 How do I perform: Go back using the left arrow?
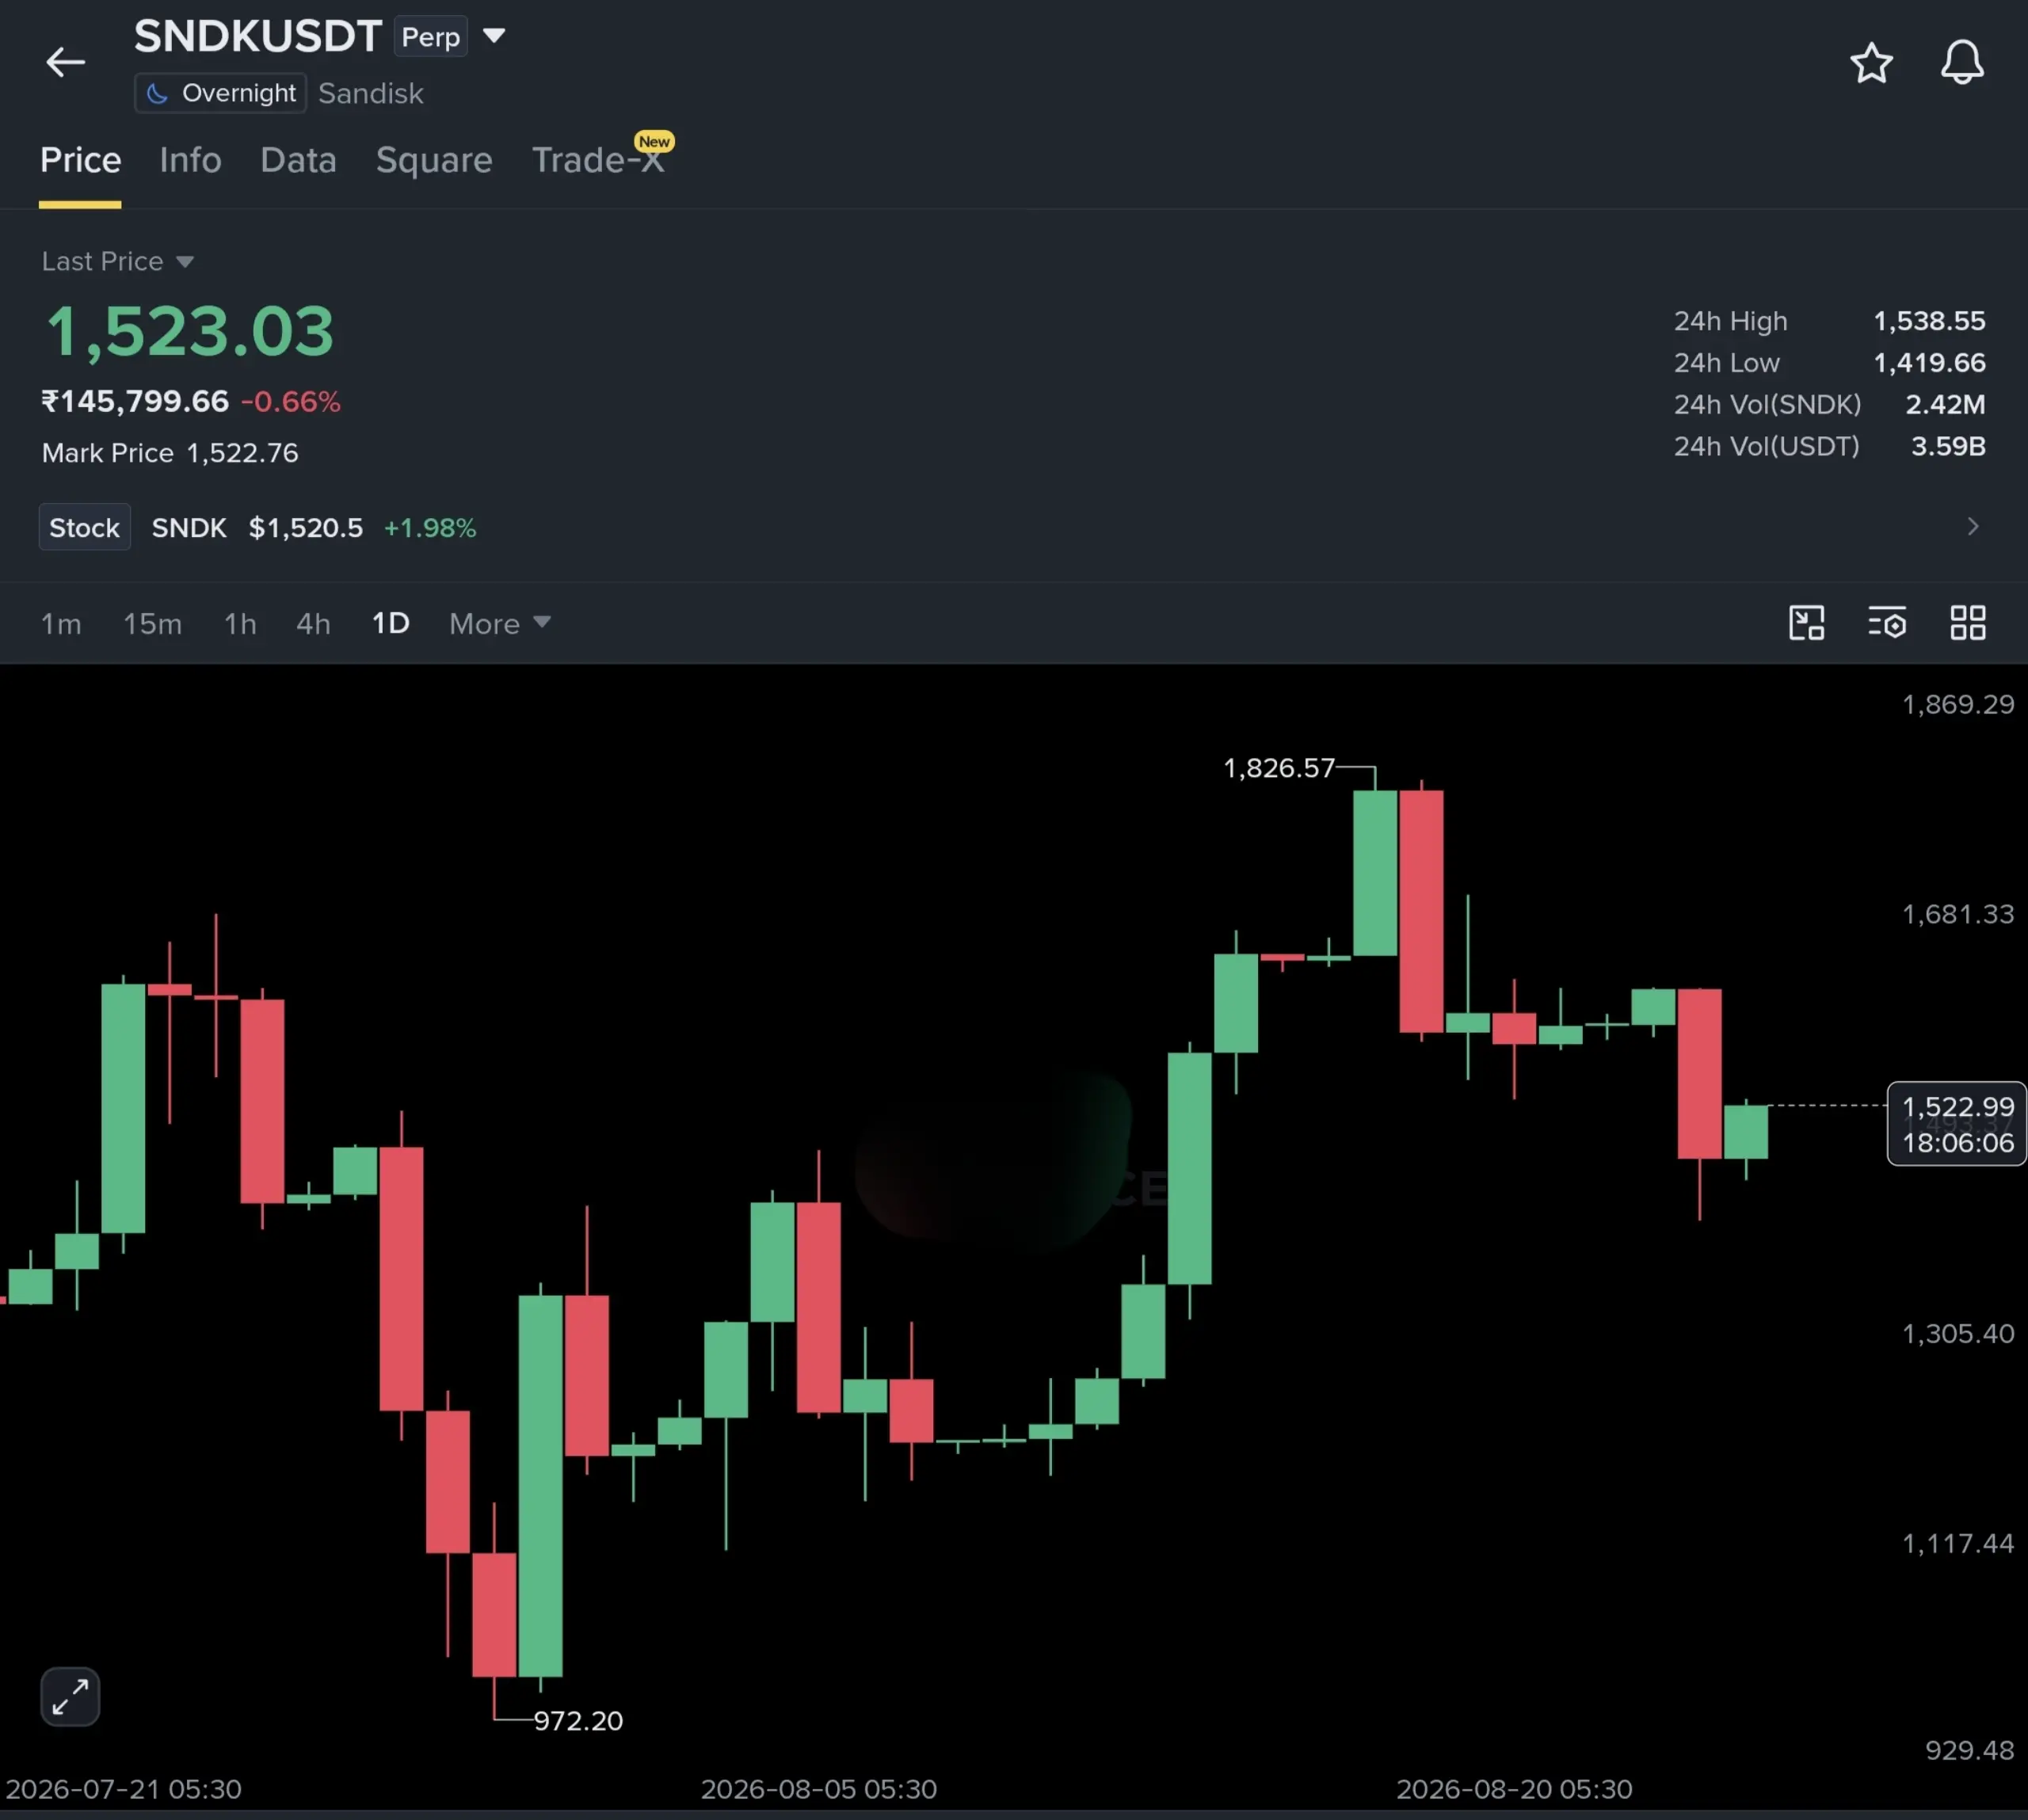pyautogui.click(x=66, y=62)
